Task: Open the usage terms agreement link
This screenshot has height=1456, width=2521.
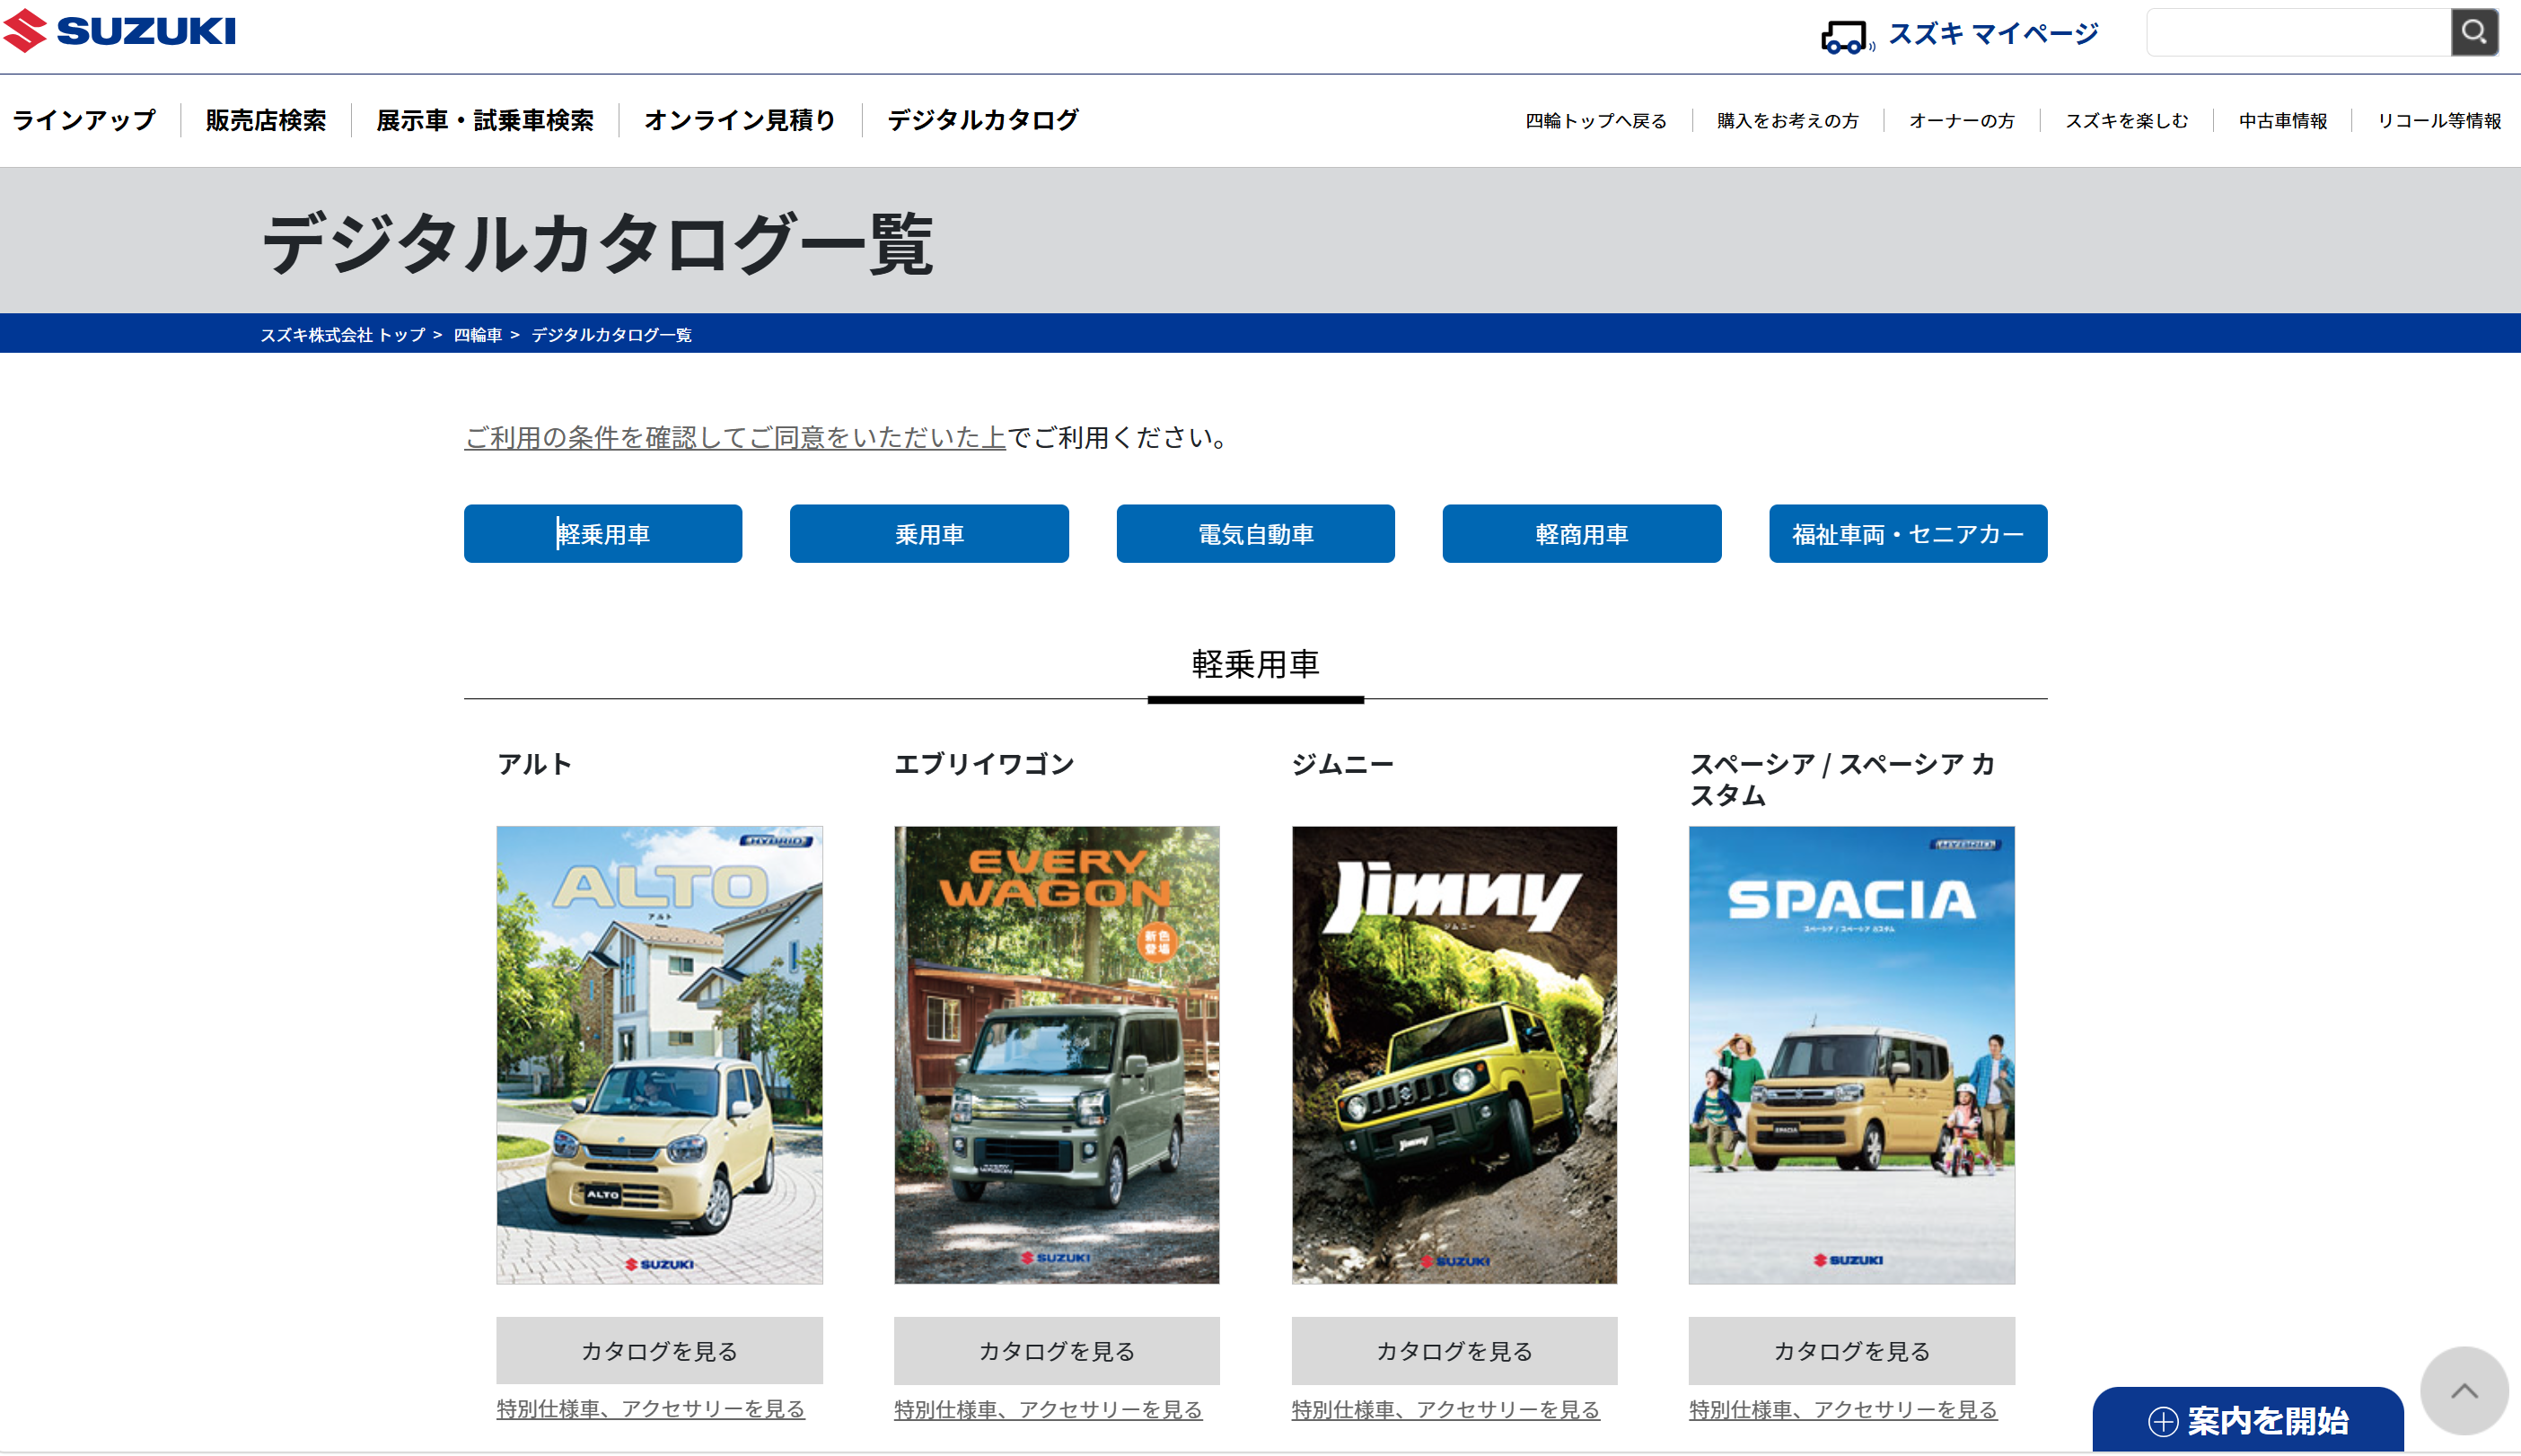Action: 734,437
